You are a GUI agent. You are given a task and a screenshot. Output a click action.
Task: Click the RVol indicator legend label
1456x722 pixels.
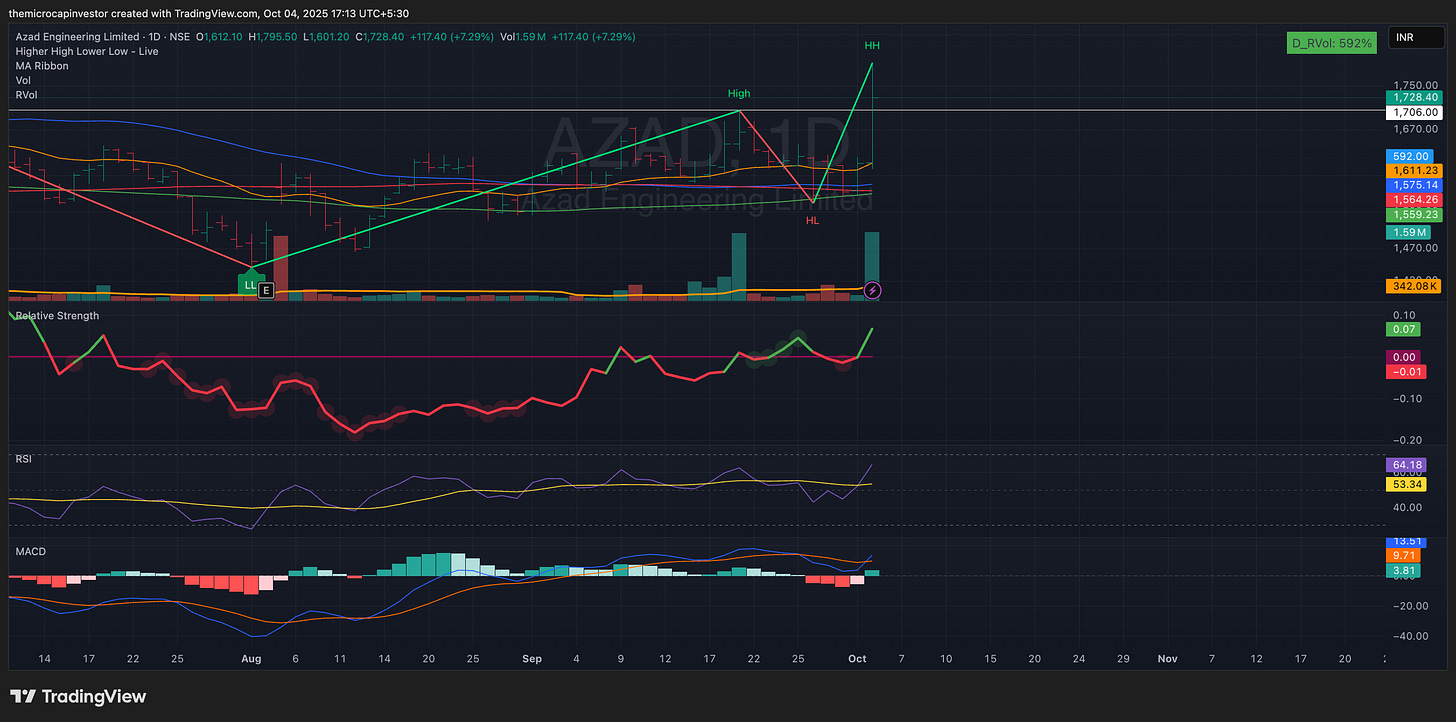point(26,94)
